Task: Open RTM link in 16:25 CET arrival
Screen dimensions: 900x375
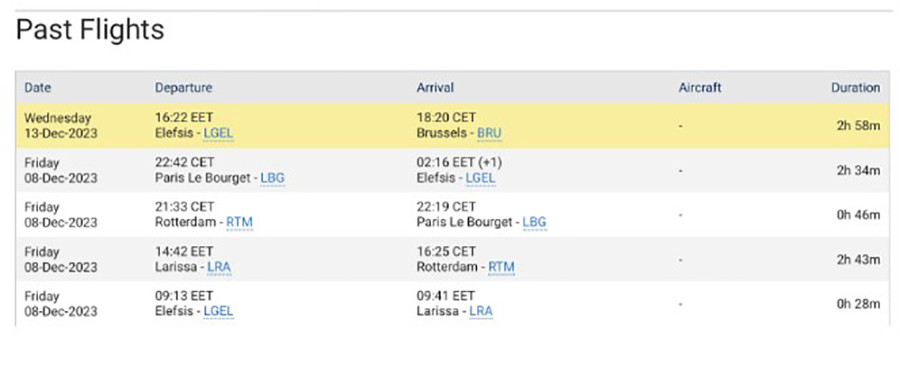Action: coord(501,267)
